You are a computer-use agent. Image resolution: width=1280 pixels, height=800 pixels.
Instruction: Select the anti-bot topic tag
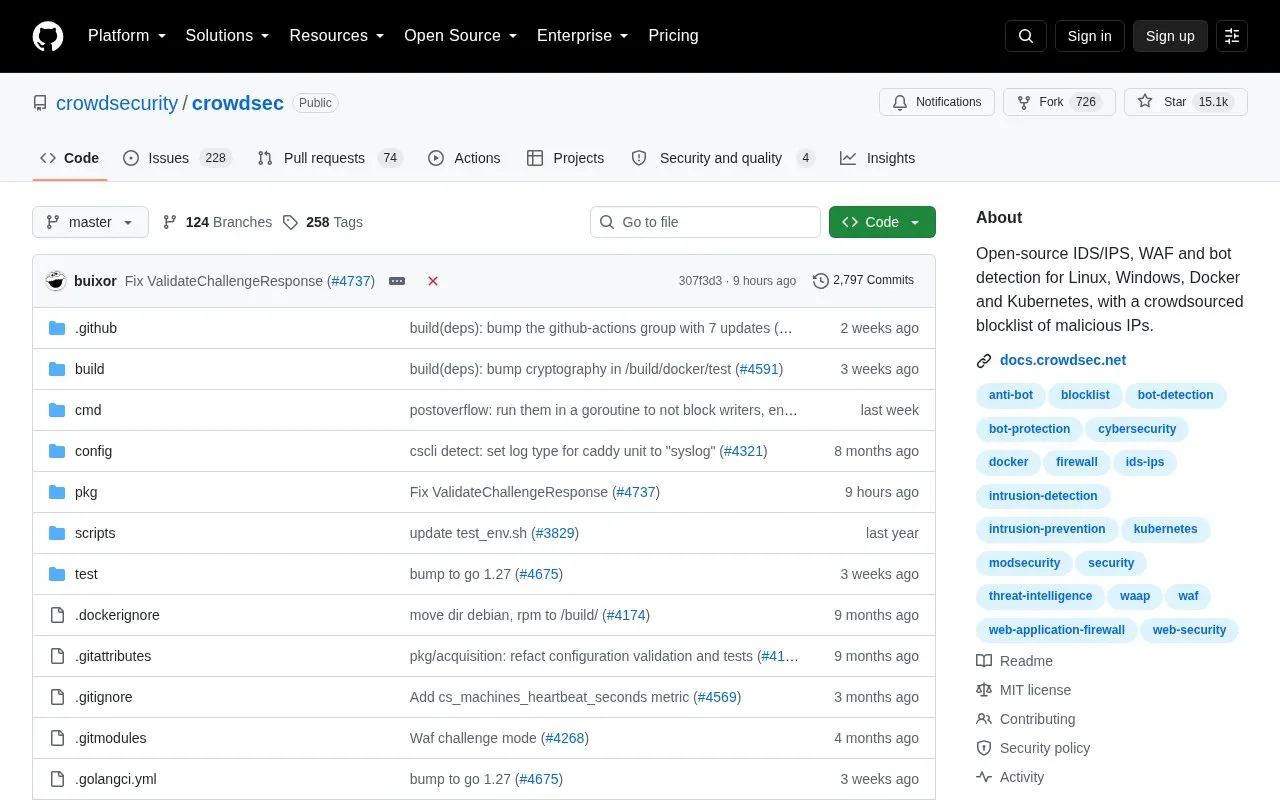(x=1011, y=395)
